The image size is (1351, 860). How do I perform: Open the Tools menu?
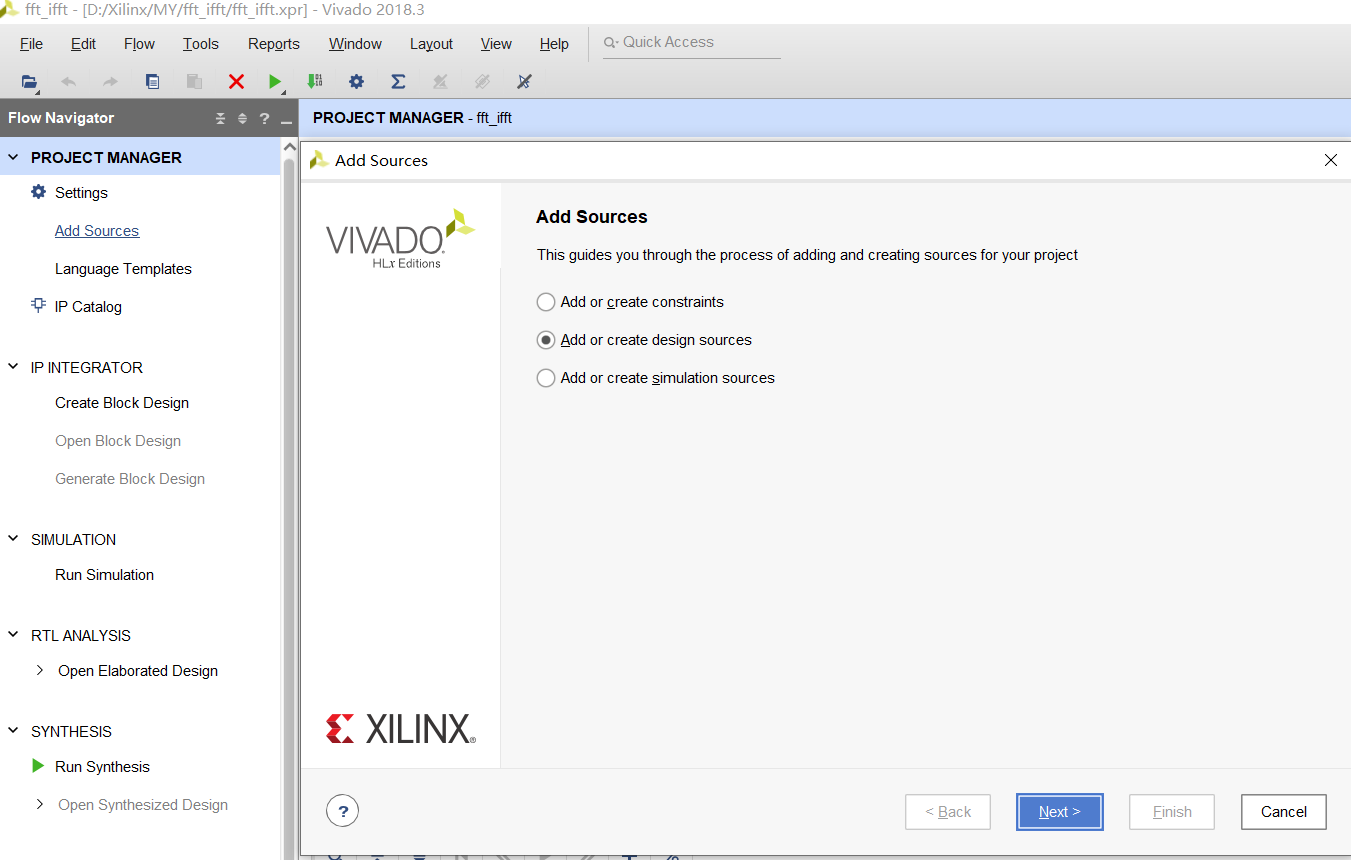(200, 44)
